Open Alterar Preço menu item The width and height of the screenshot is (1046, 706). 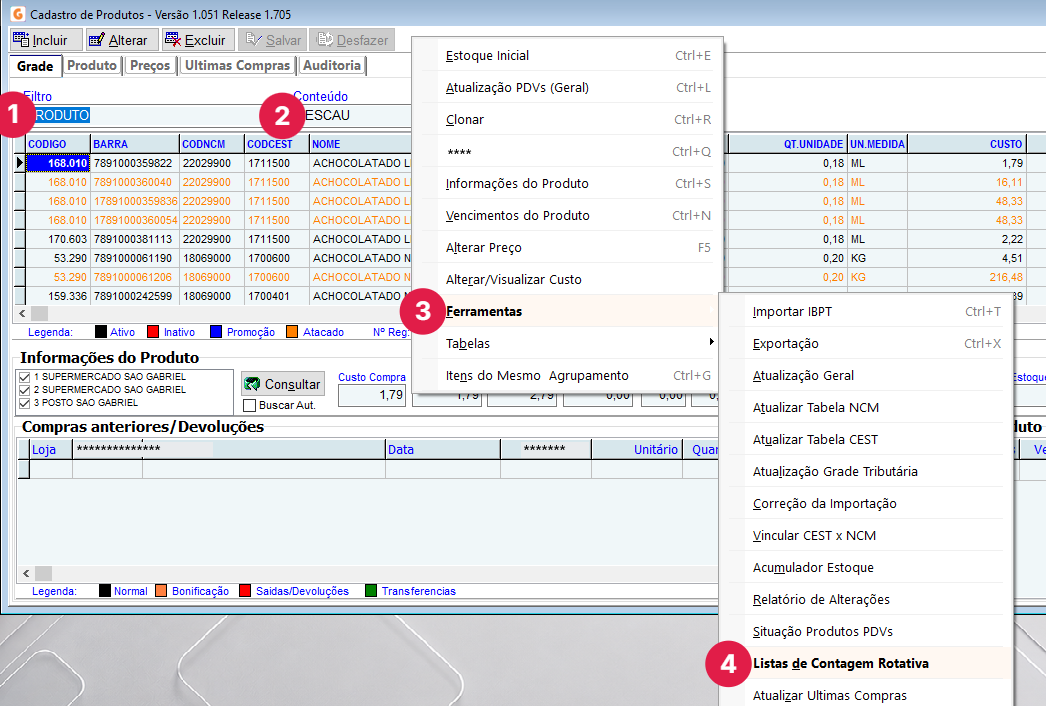coord(567,248)
